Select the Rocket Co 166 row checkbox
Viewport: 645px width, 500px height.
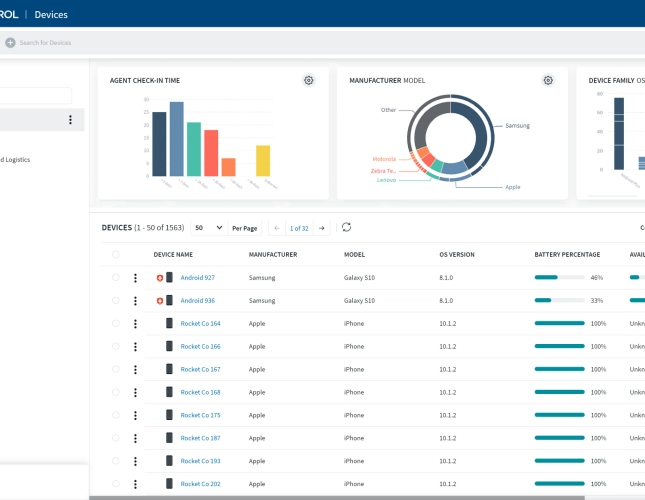pyautogui.click(x=116, y=346)
